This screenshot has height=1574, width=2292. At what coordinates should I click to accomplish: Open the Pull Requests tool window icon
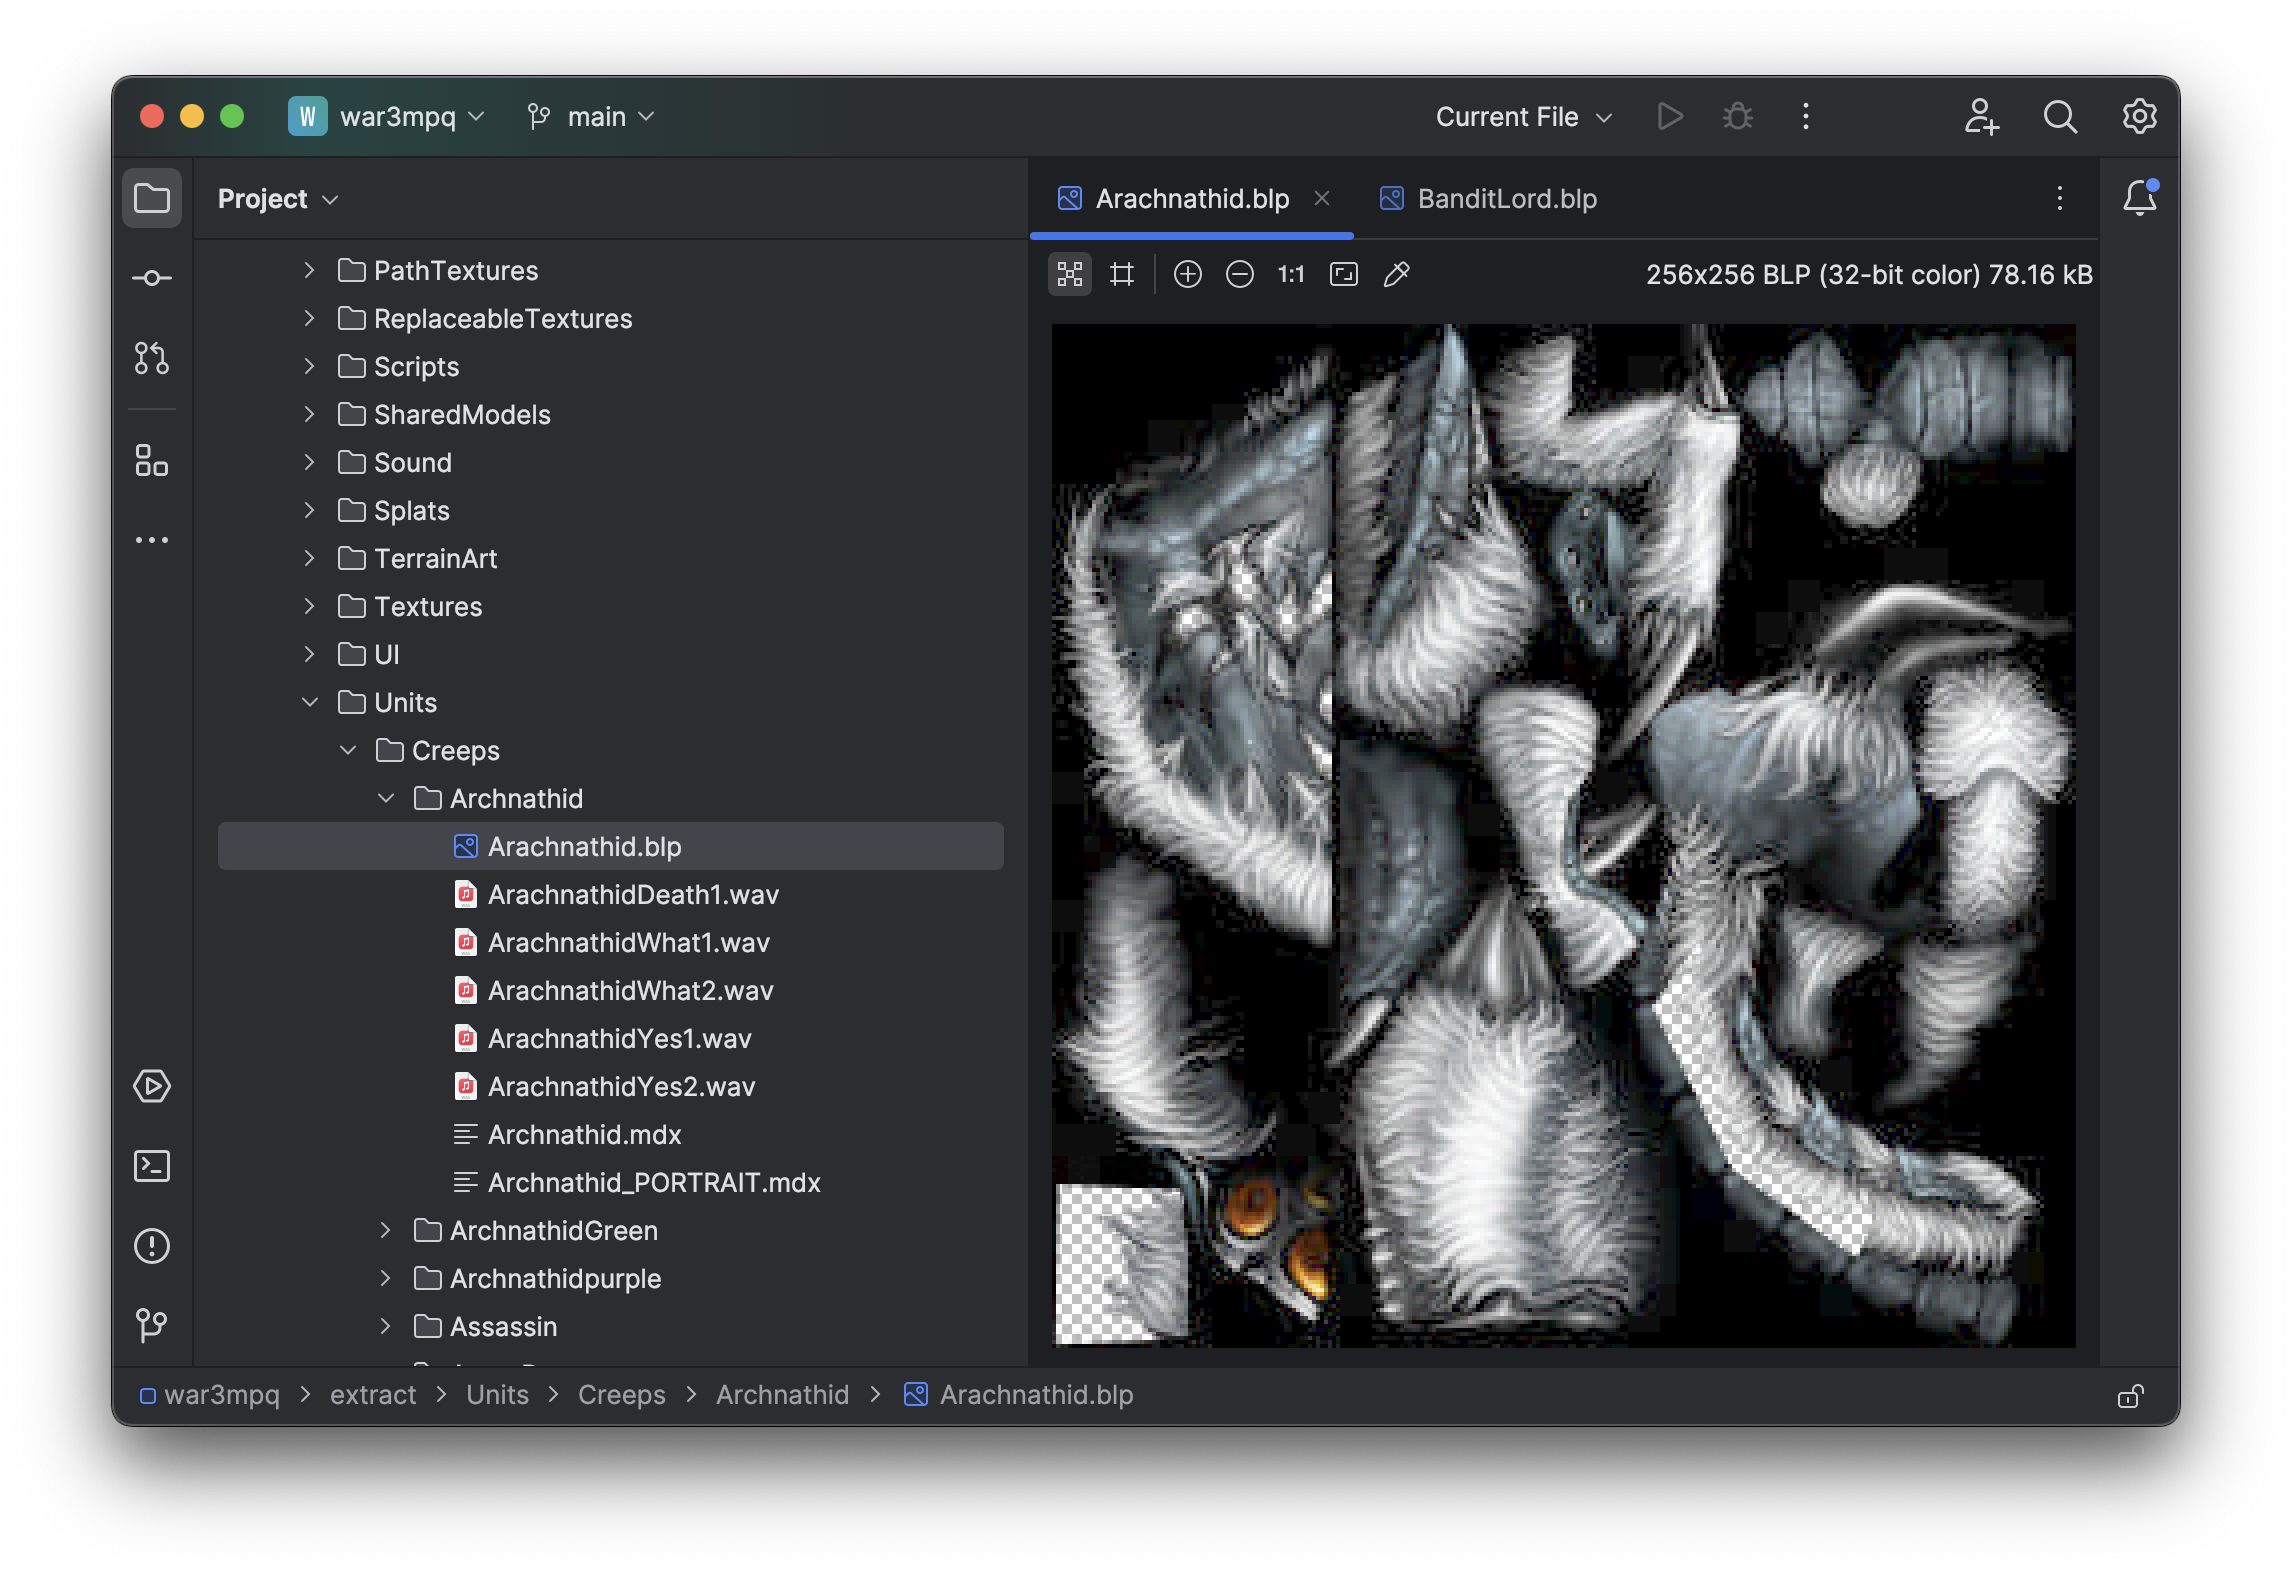click(x=152, y=357)
